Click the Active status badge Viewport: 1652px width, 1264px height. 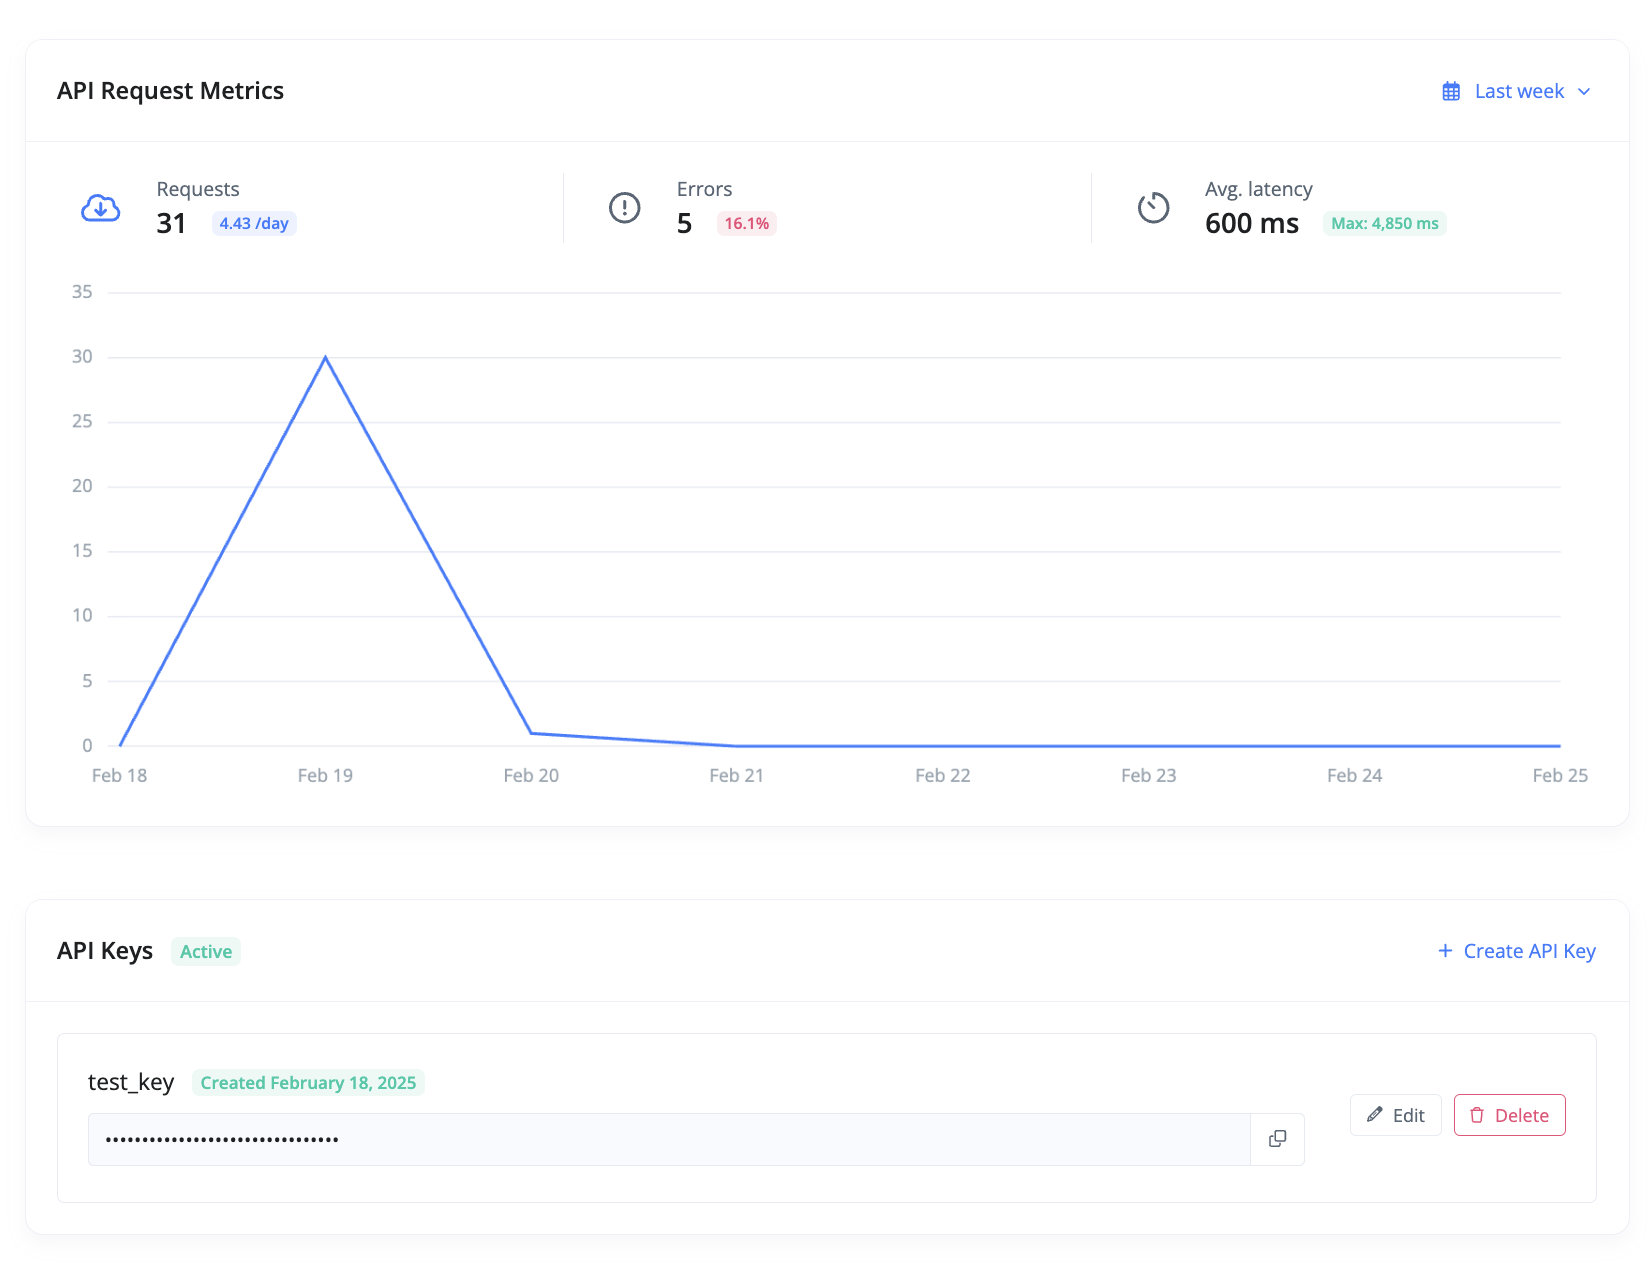pyautogui.click(x=206, y=952)
